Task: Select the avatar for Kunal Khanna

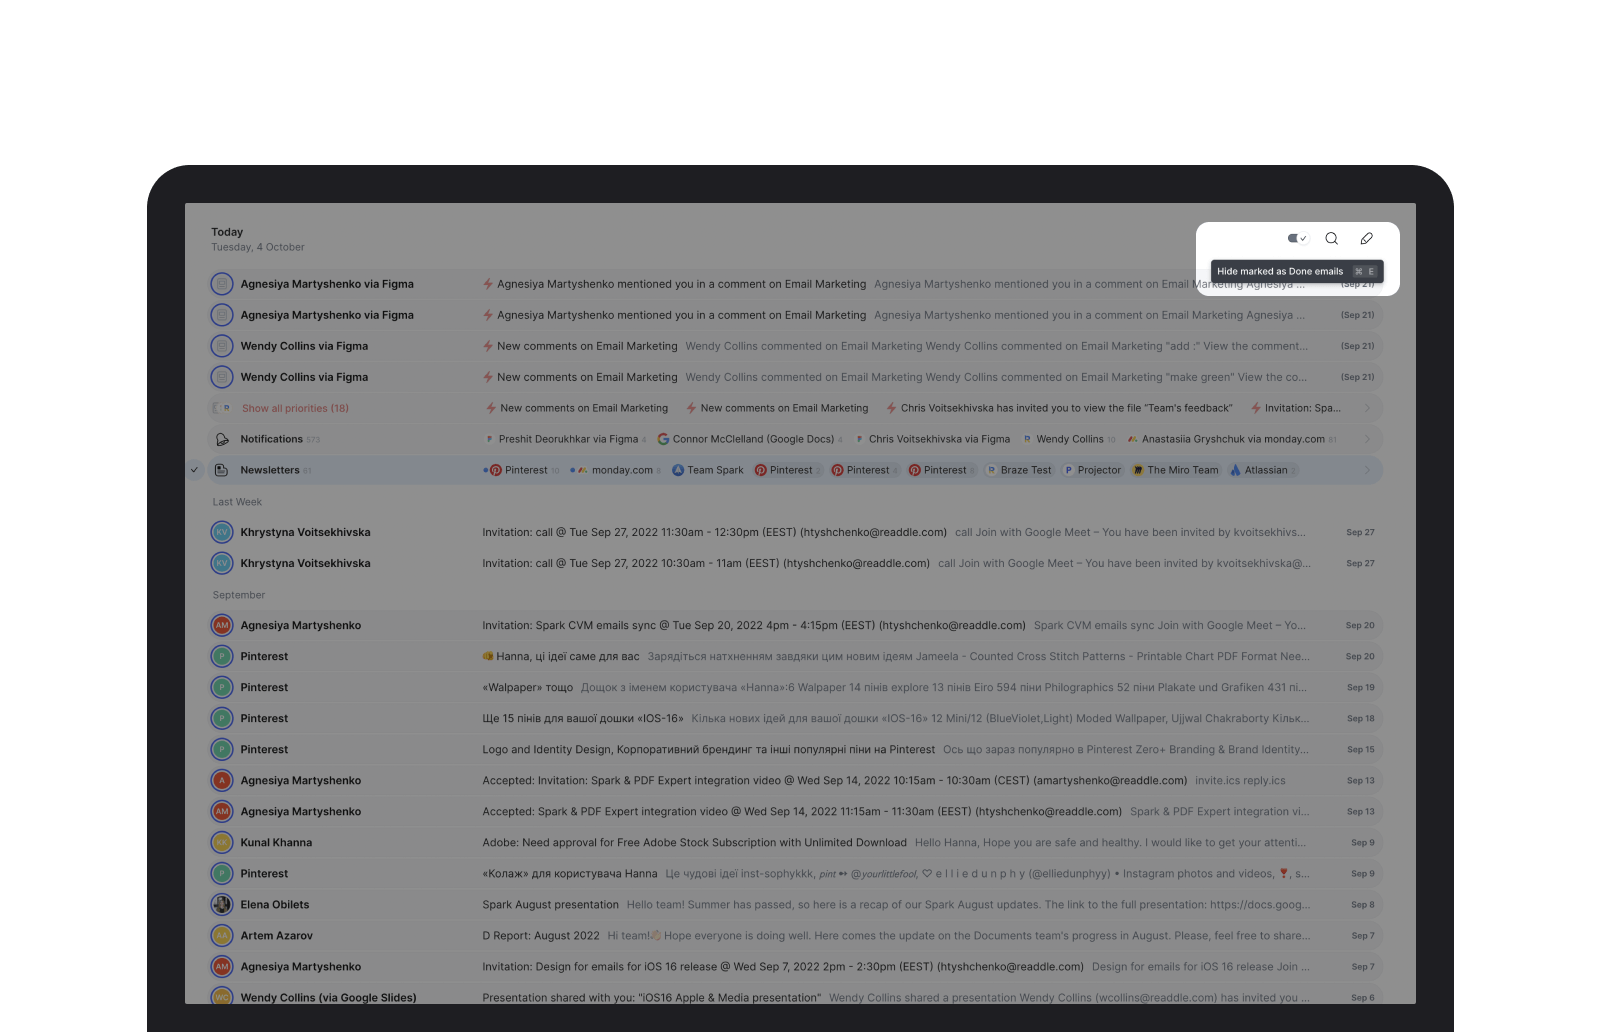Action: (x=222, y=842)
